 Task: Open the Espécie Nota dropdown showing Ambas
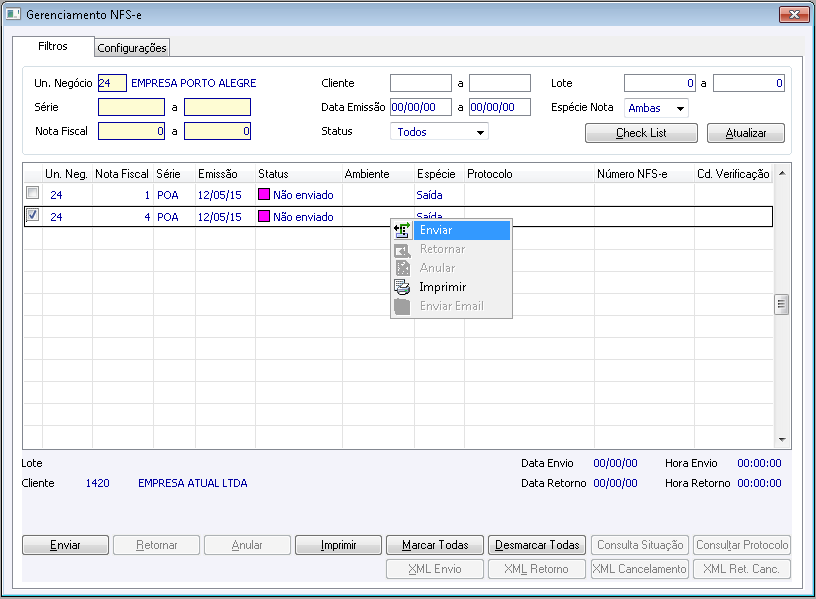coord(656,108)
